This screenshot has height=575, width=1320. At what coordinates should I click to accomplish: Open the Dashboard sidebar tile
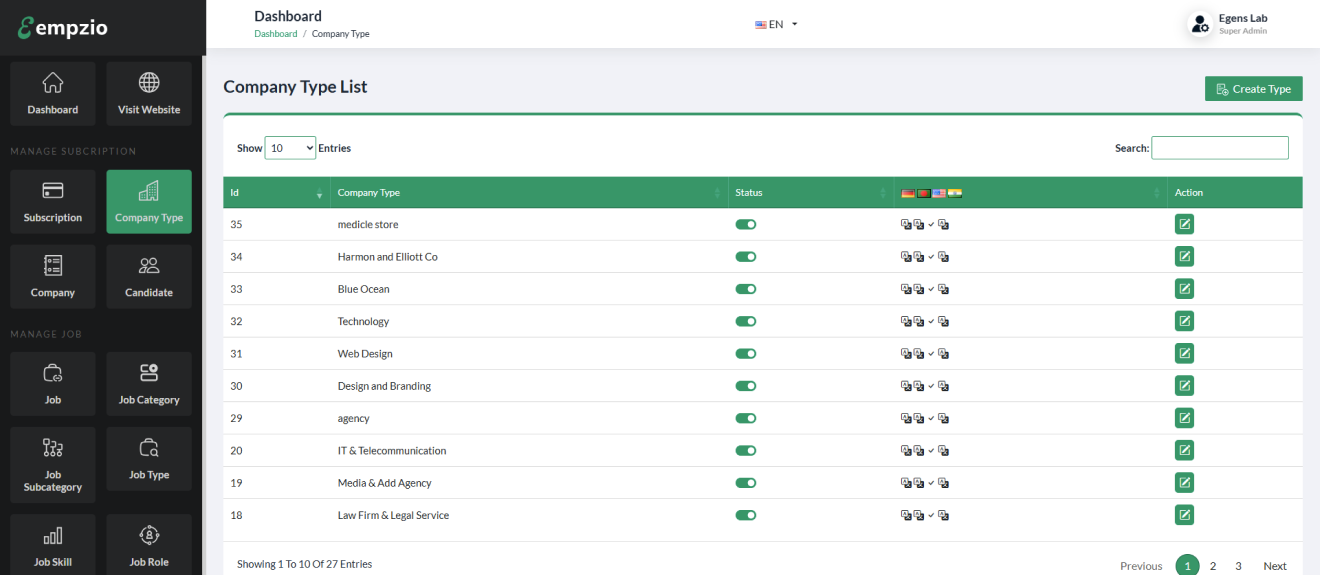point(53,94)
